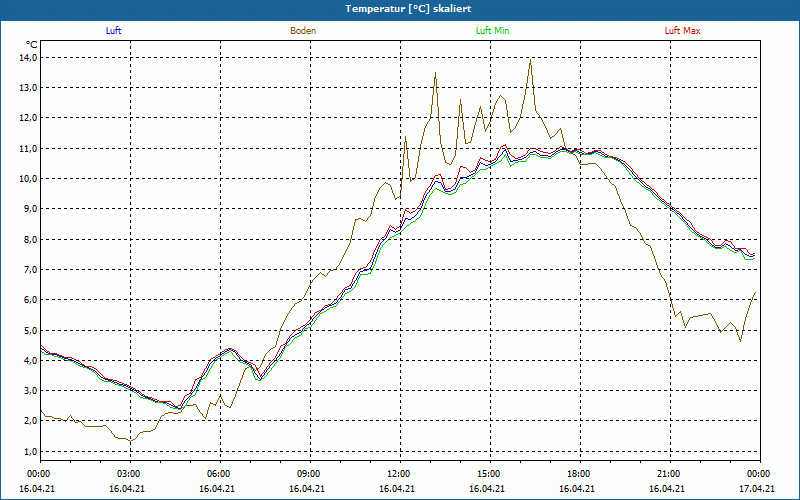Click the '4,0' y-axis value

click(x=31, y=360)
